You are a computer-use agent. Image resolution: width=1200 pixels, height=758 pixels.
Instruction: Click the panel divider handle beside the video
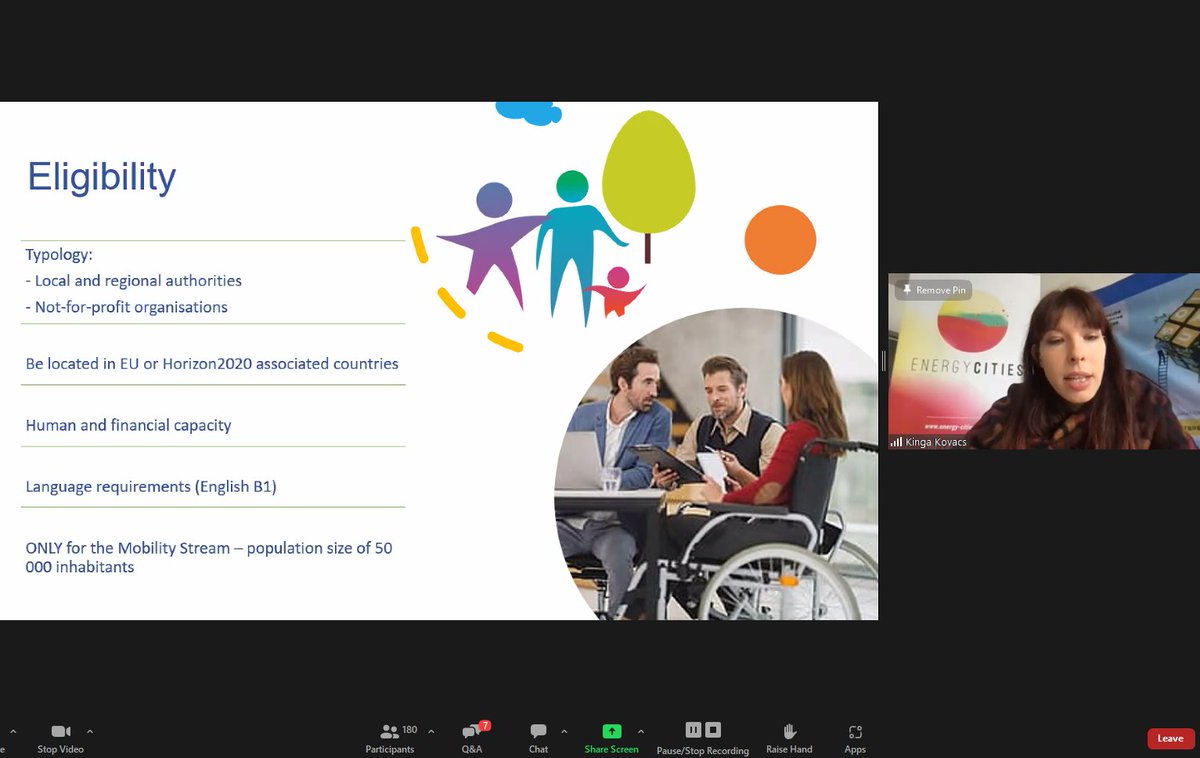pos(883,361)
